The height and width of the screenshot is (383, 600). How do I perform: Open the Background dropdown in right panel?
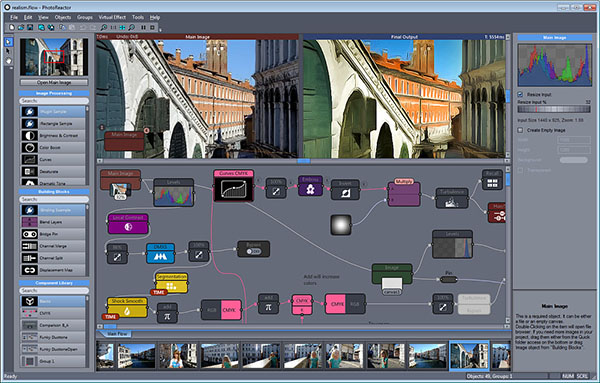point(573,160)
